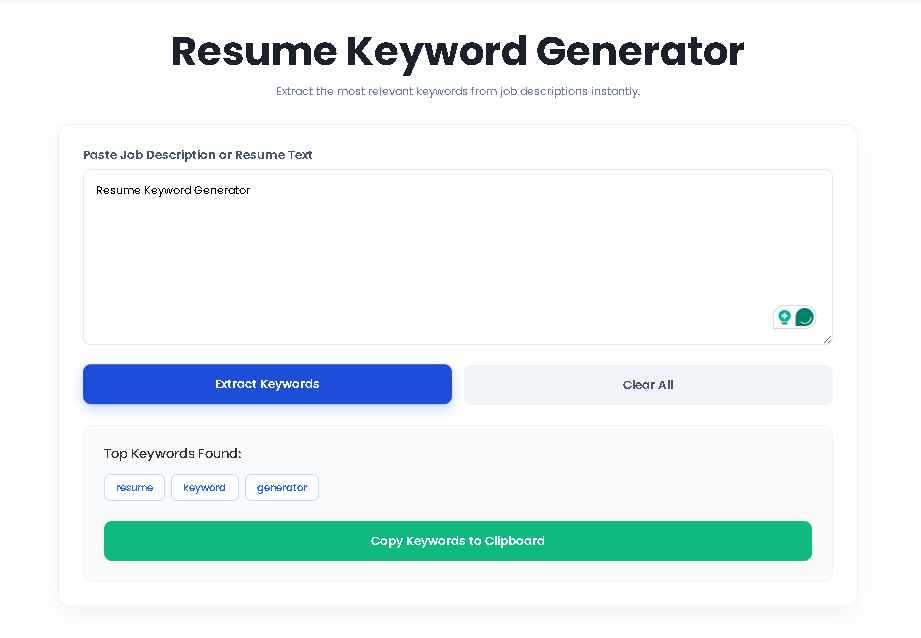Screen dimensions: 921x638
Task: Click the 'Resume Keyword Generator' page heading
Action: tap(458, 51)
